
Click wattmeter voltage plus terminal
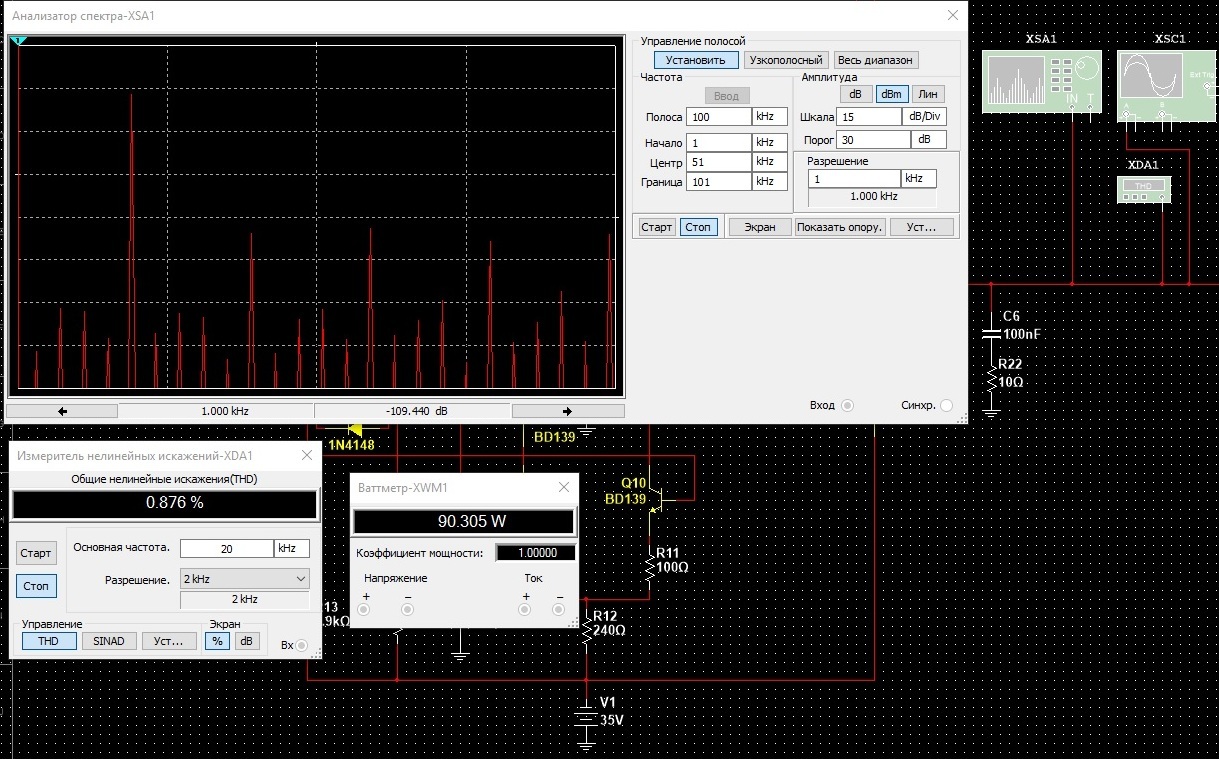point(364,610)
